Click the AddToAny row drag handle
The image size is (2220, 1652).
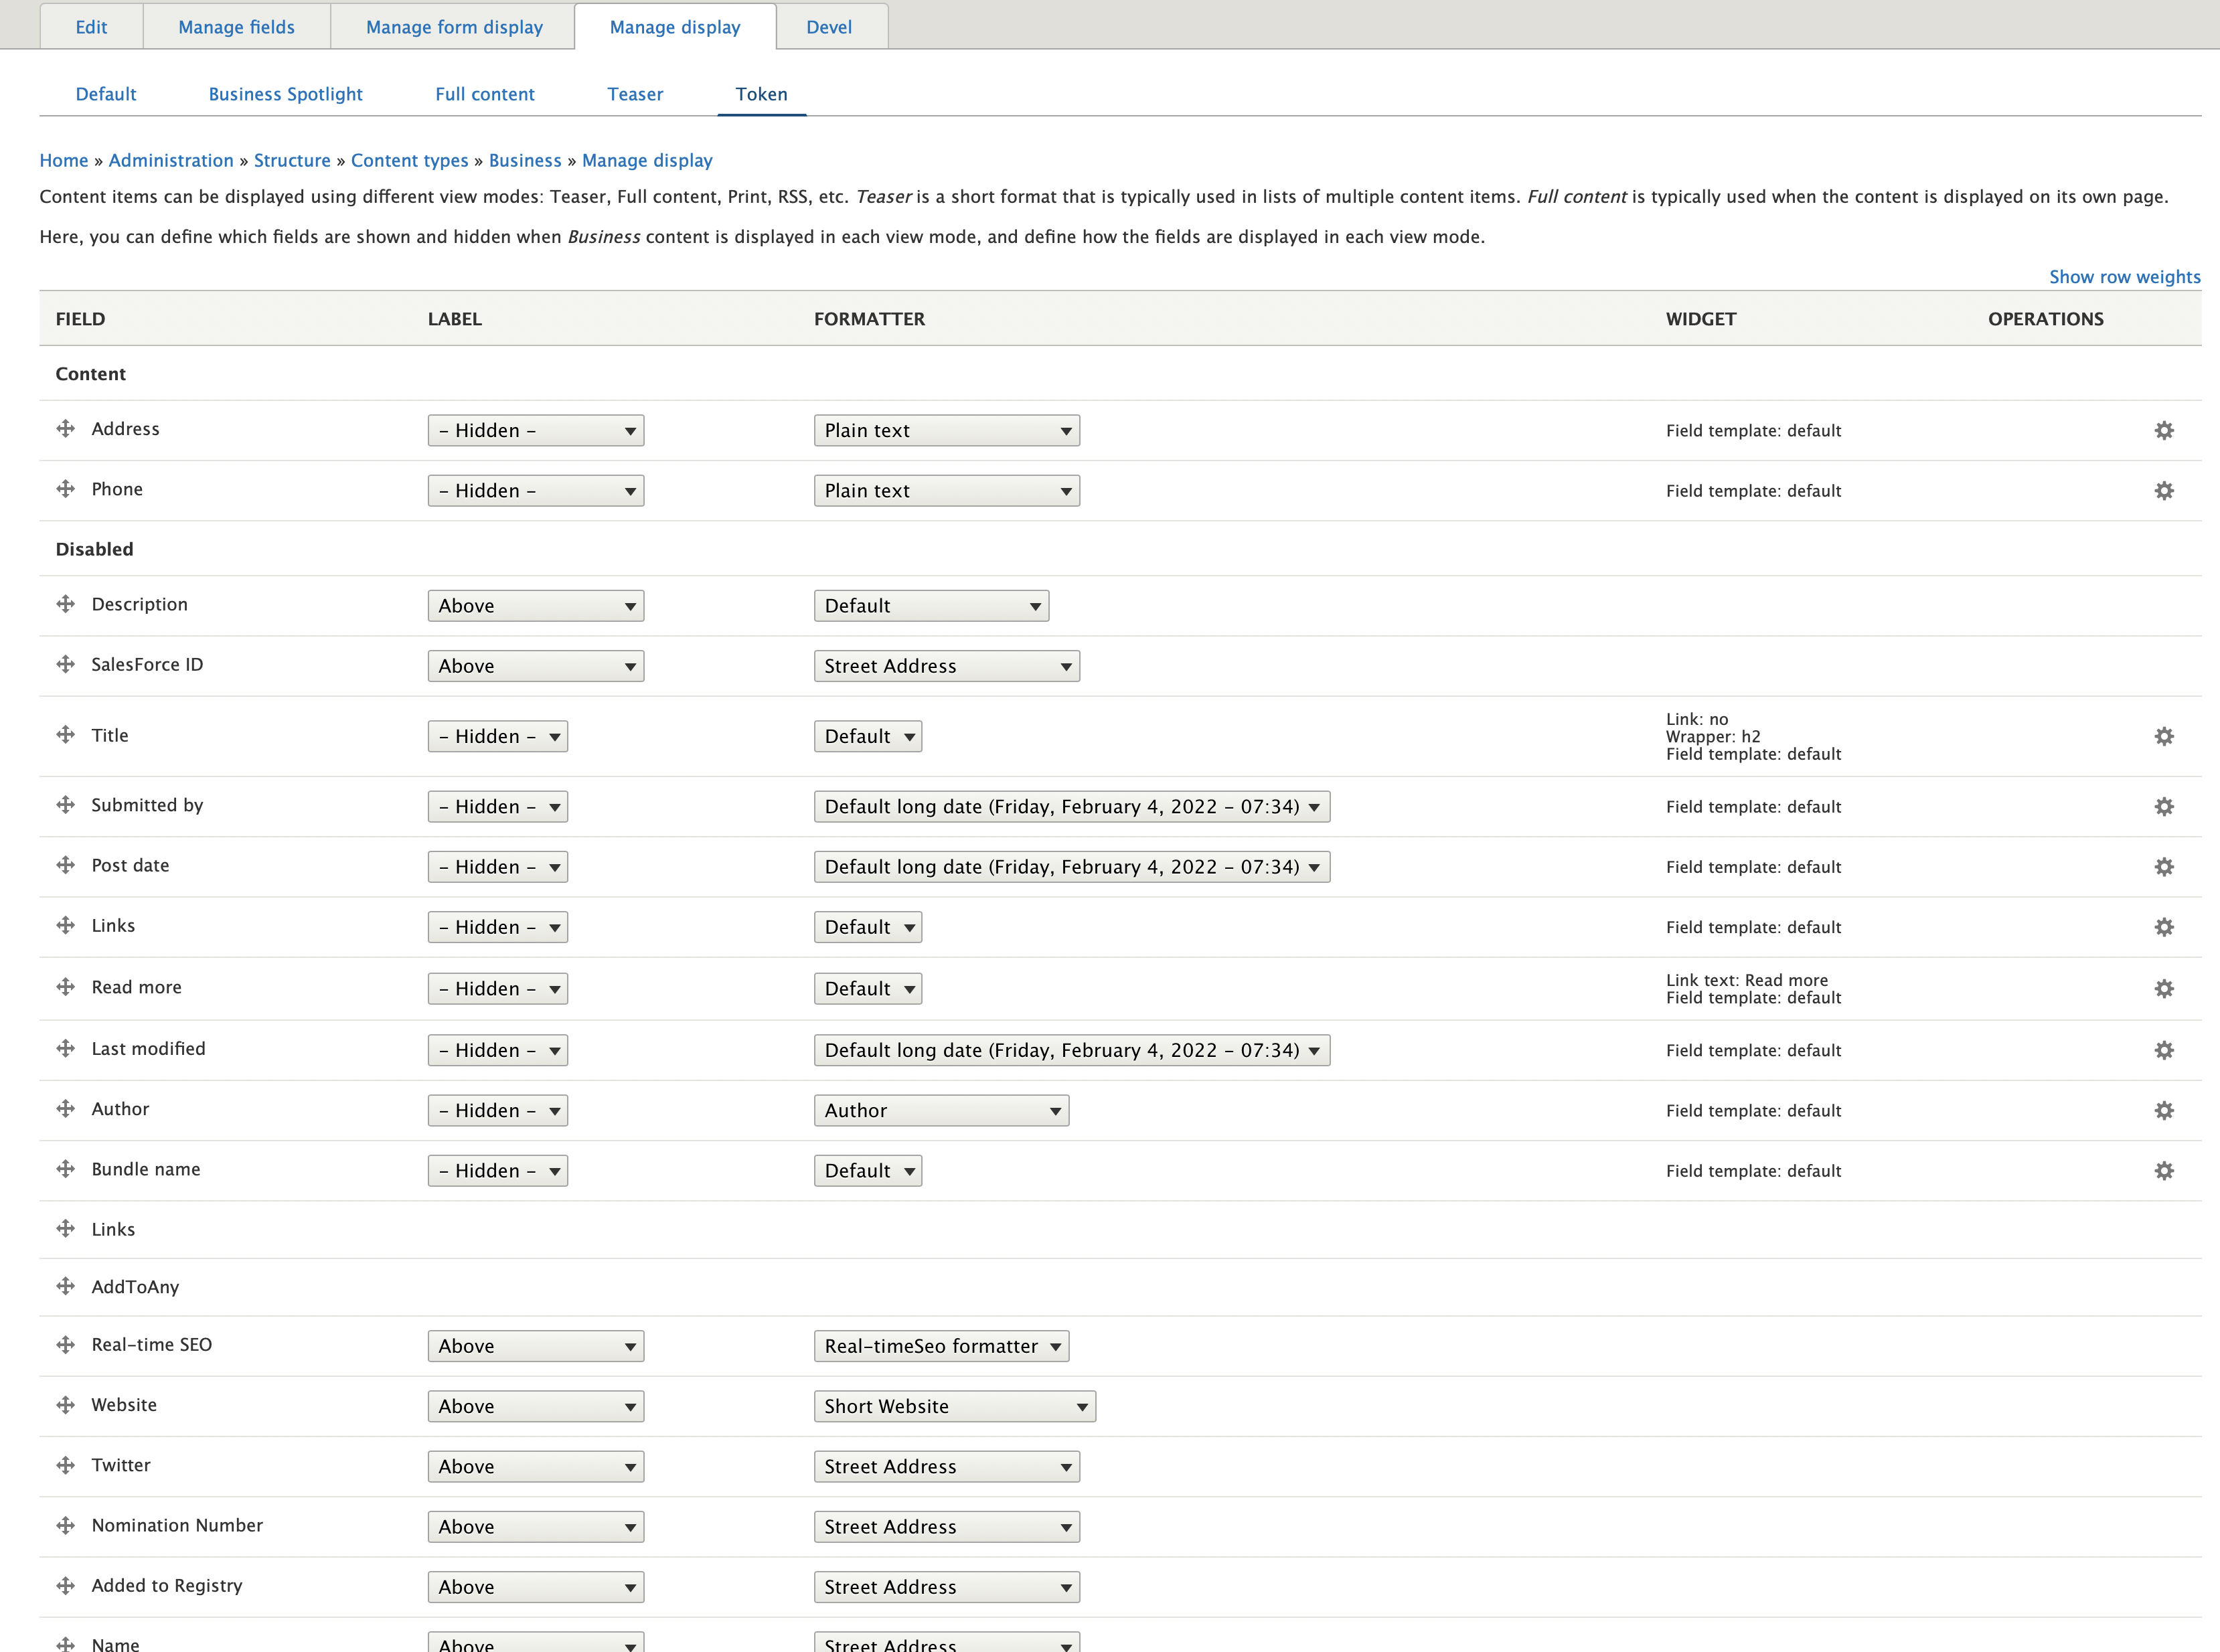coord(66,1286)
